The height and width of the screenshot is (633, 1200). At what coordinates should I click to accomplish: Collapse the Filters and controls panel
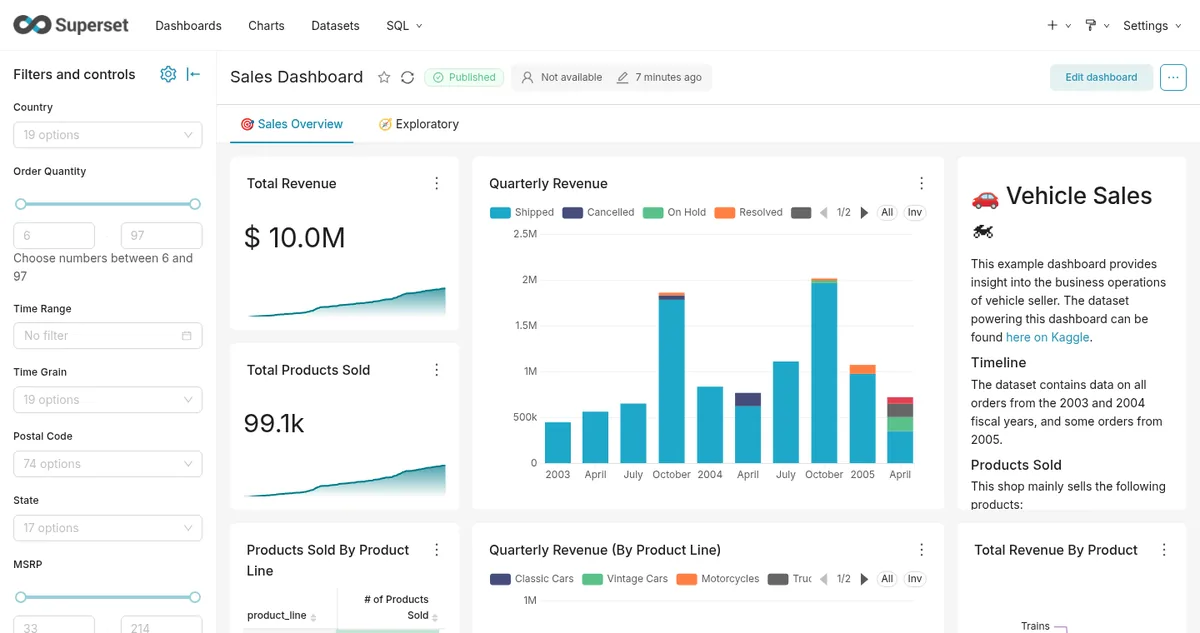(x=194, y=74)
